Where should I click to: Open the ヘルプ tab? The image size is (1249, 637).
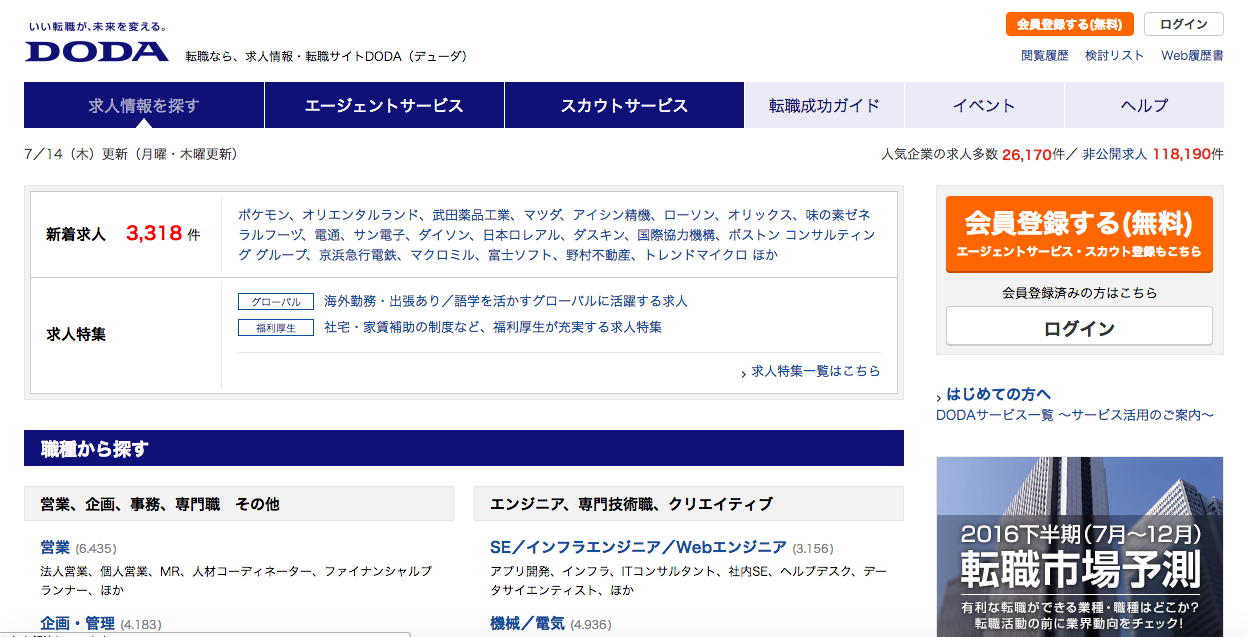[1144, 105]
